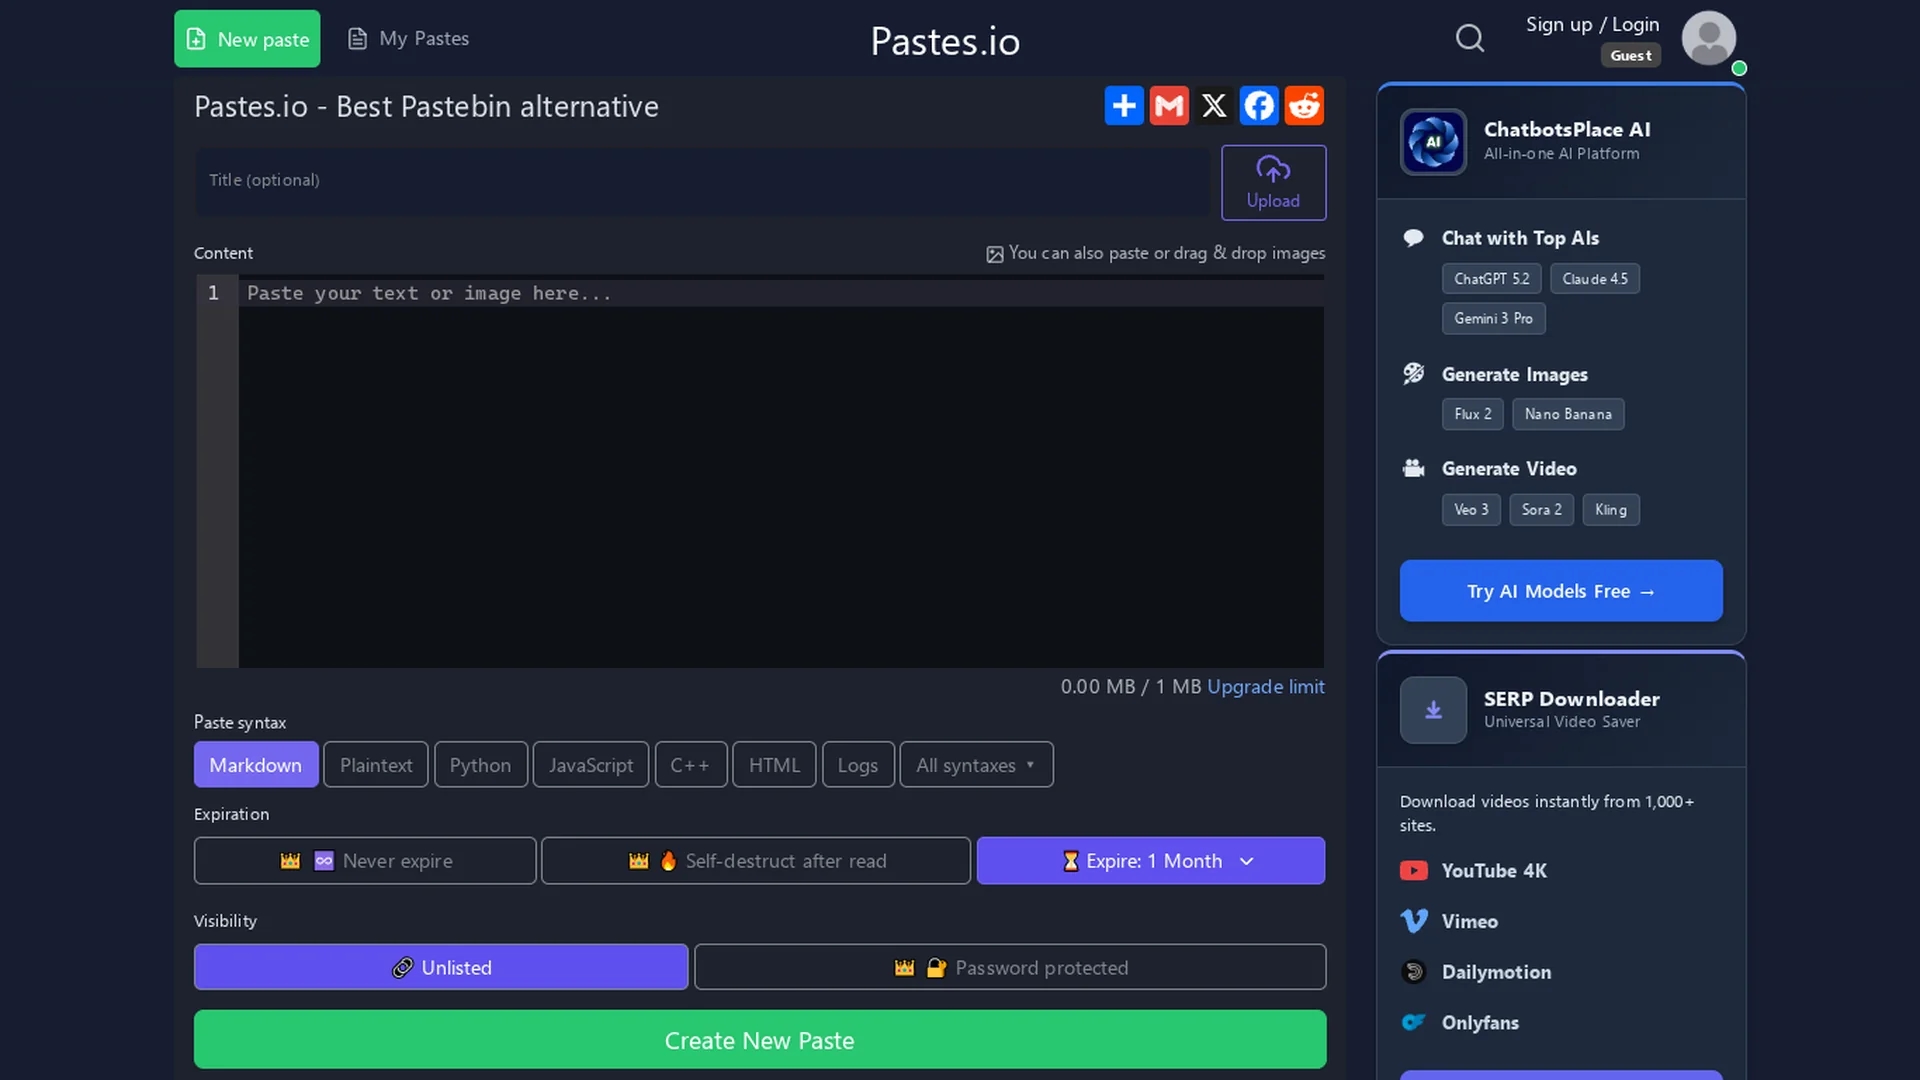Screen dimensions: 1920x1080
Task: Open the My Pastes tab
Action: point(408,38)
